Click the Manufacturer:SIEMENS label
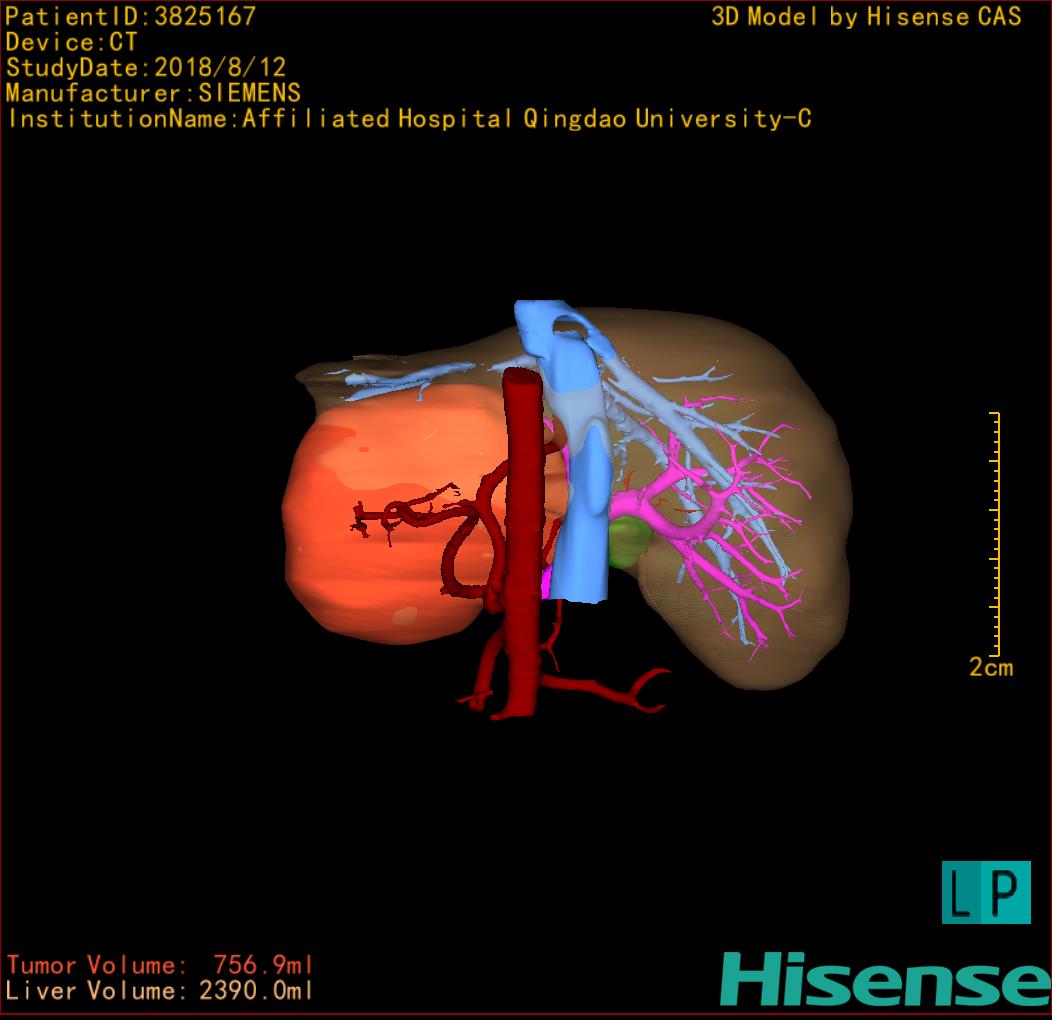Viewport: 1052px width, 1020px height. coord(153,93)
